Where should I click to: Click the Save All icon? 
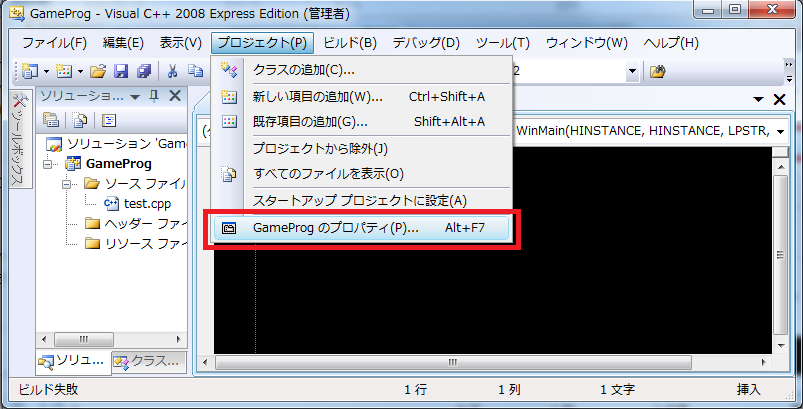144,71
